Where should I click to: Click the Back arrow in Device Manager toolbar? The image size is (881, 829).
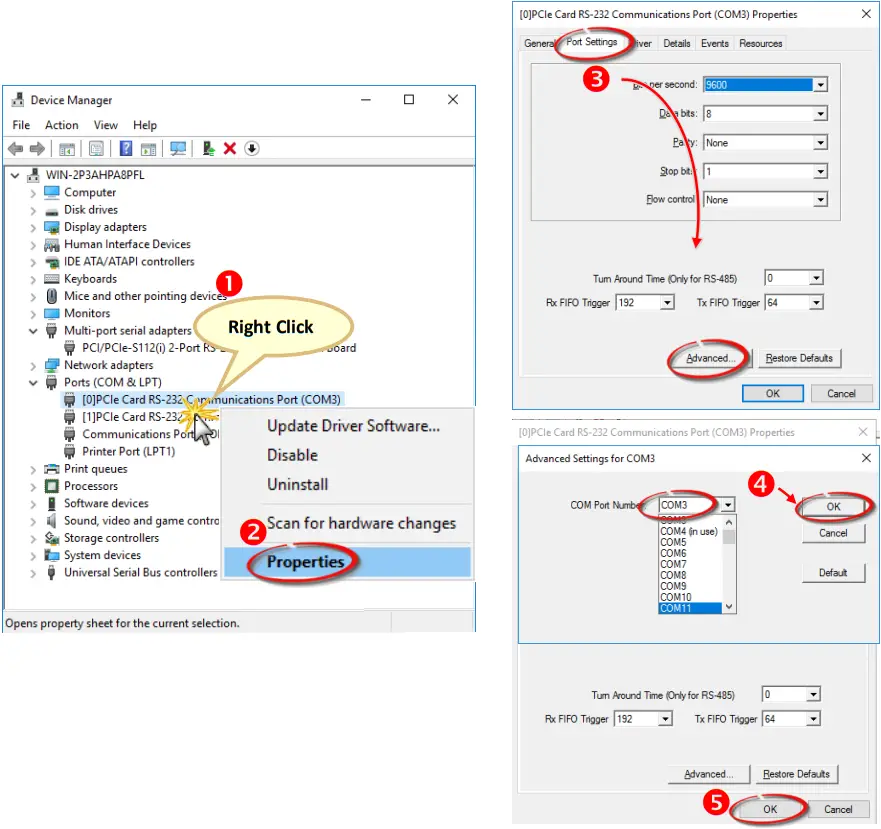tap(16, 149)
